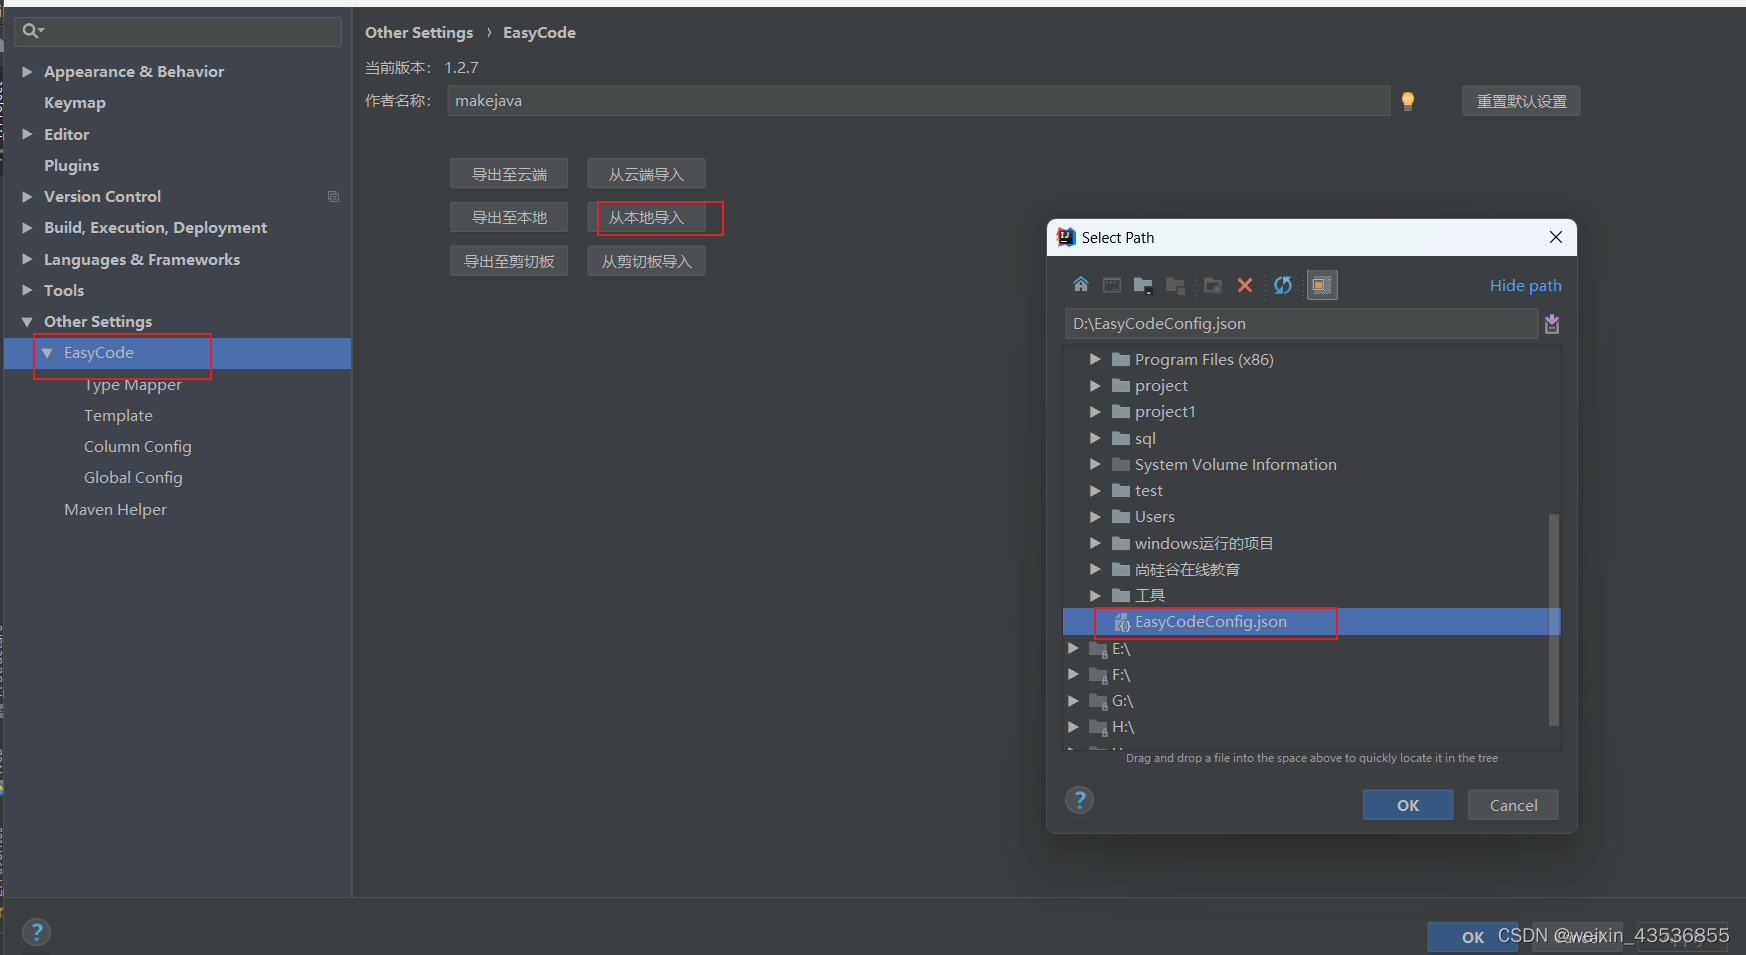Open Maven Helper settings
This screenshot has height=955, width=1746.
click(x=116, y=510)
